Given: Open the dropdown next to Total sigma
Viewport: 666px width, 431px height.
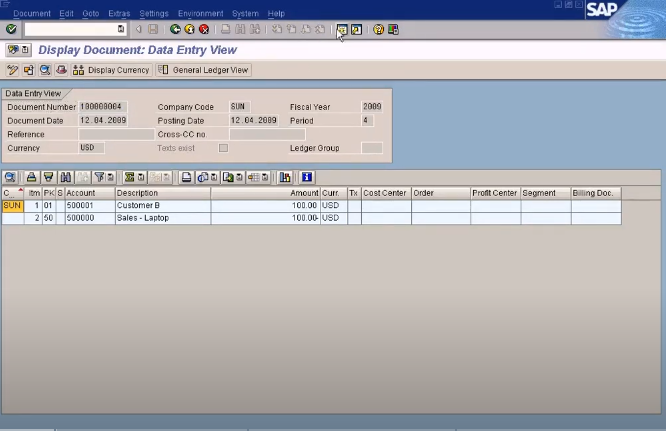Looking at the screenshot, I should [x=141, y=177].
